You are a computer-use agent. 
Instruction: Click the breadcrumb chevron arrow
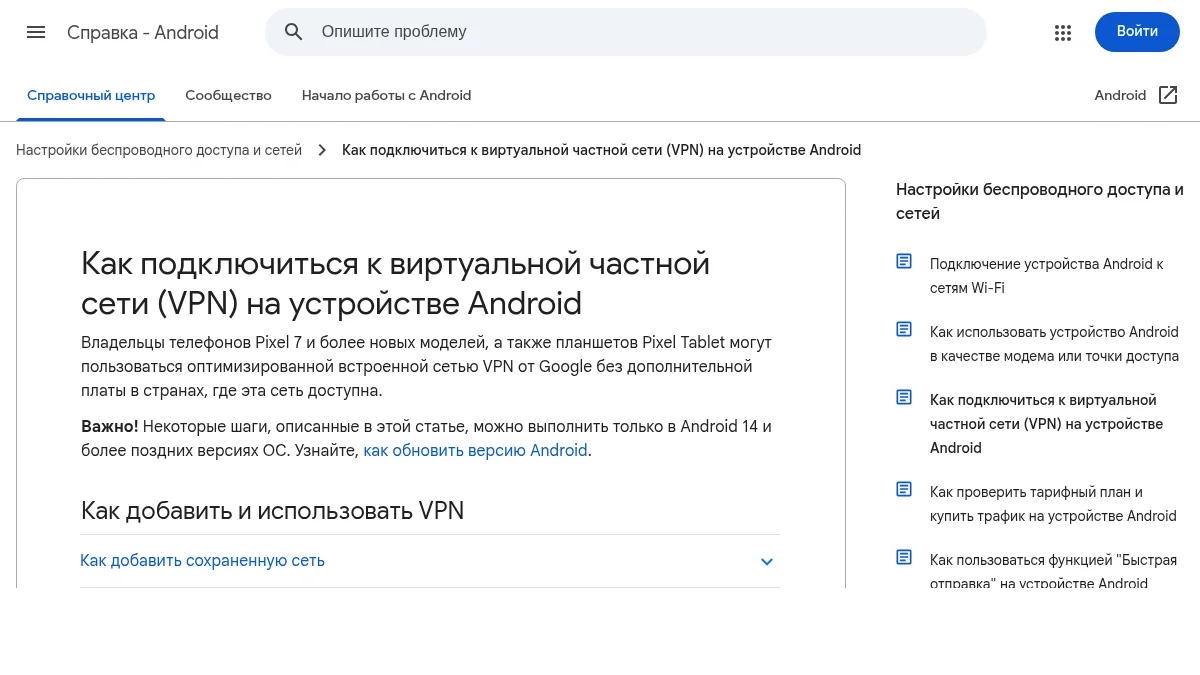[322, 150]
